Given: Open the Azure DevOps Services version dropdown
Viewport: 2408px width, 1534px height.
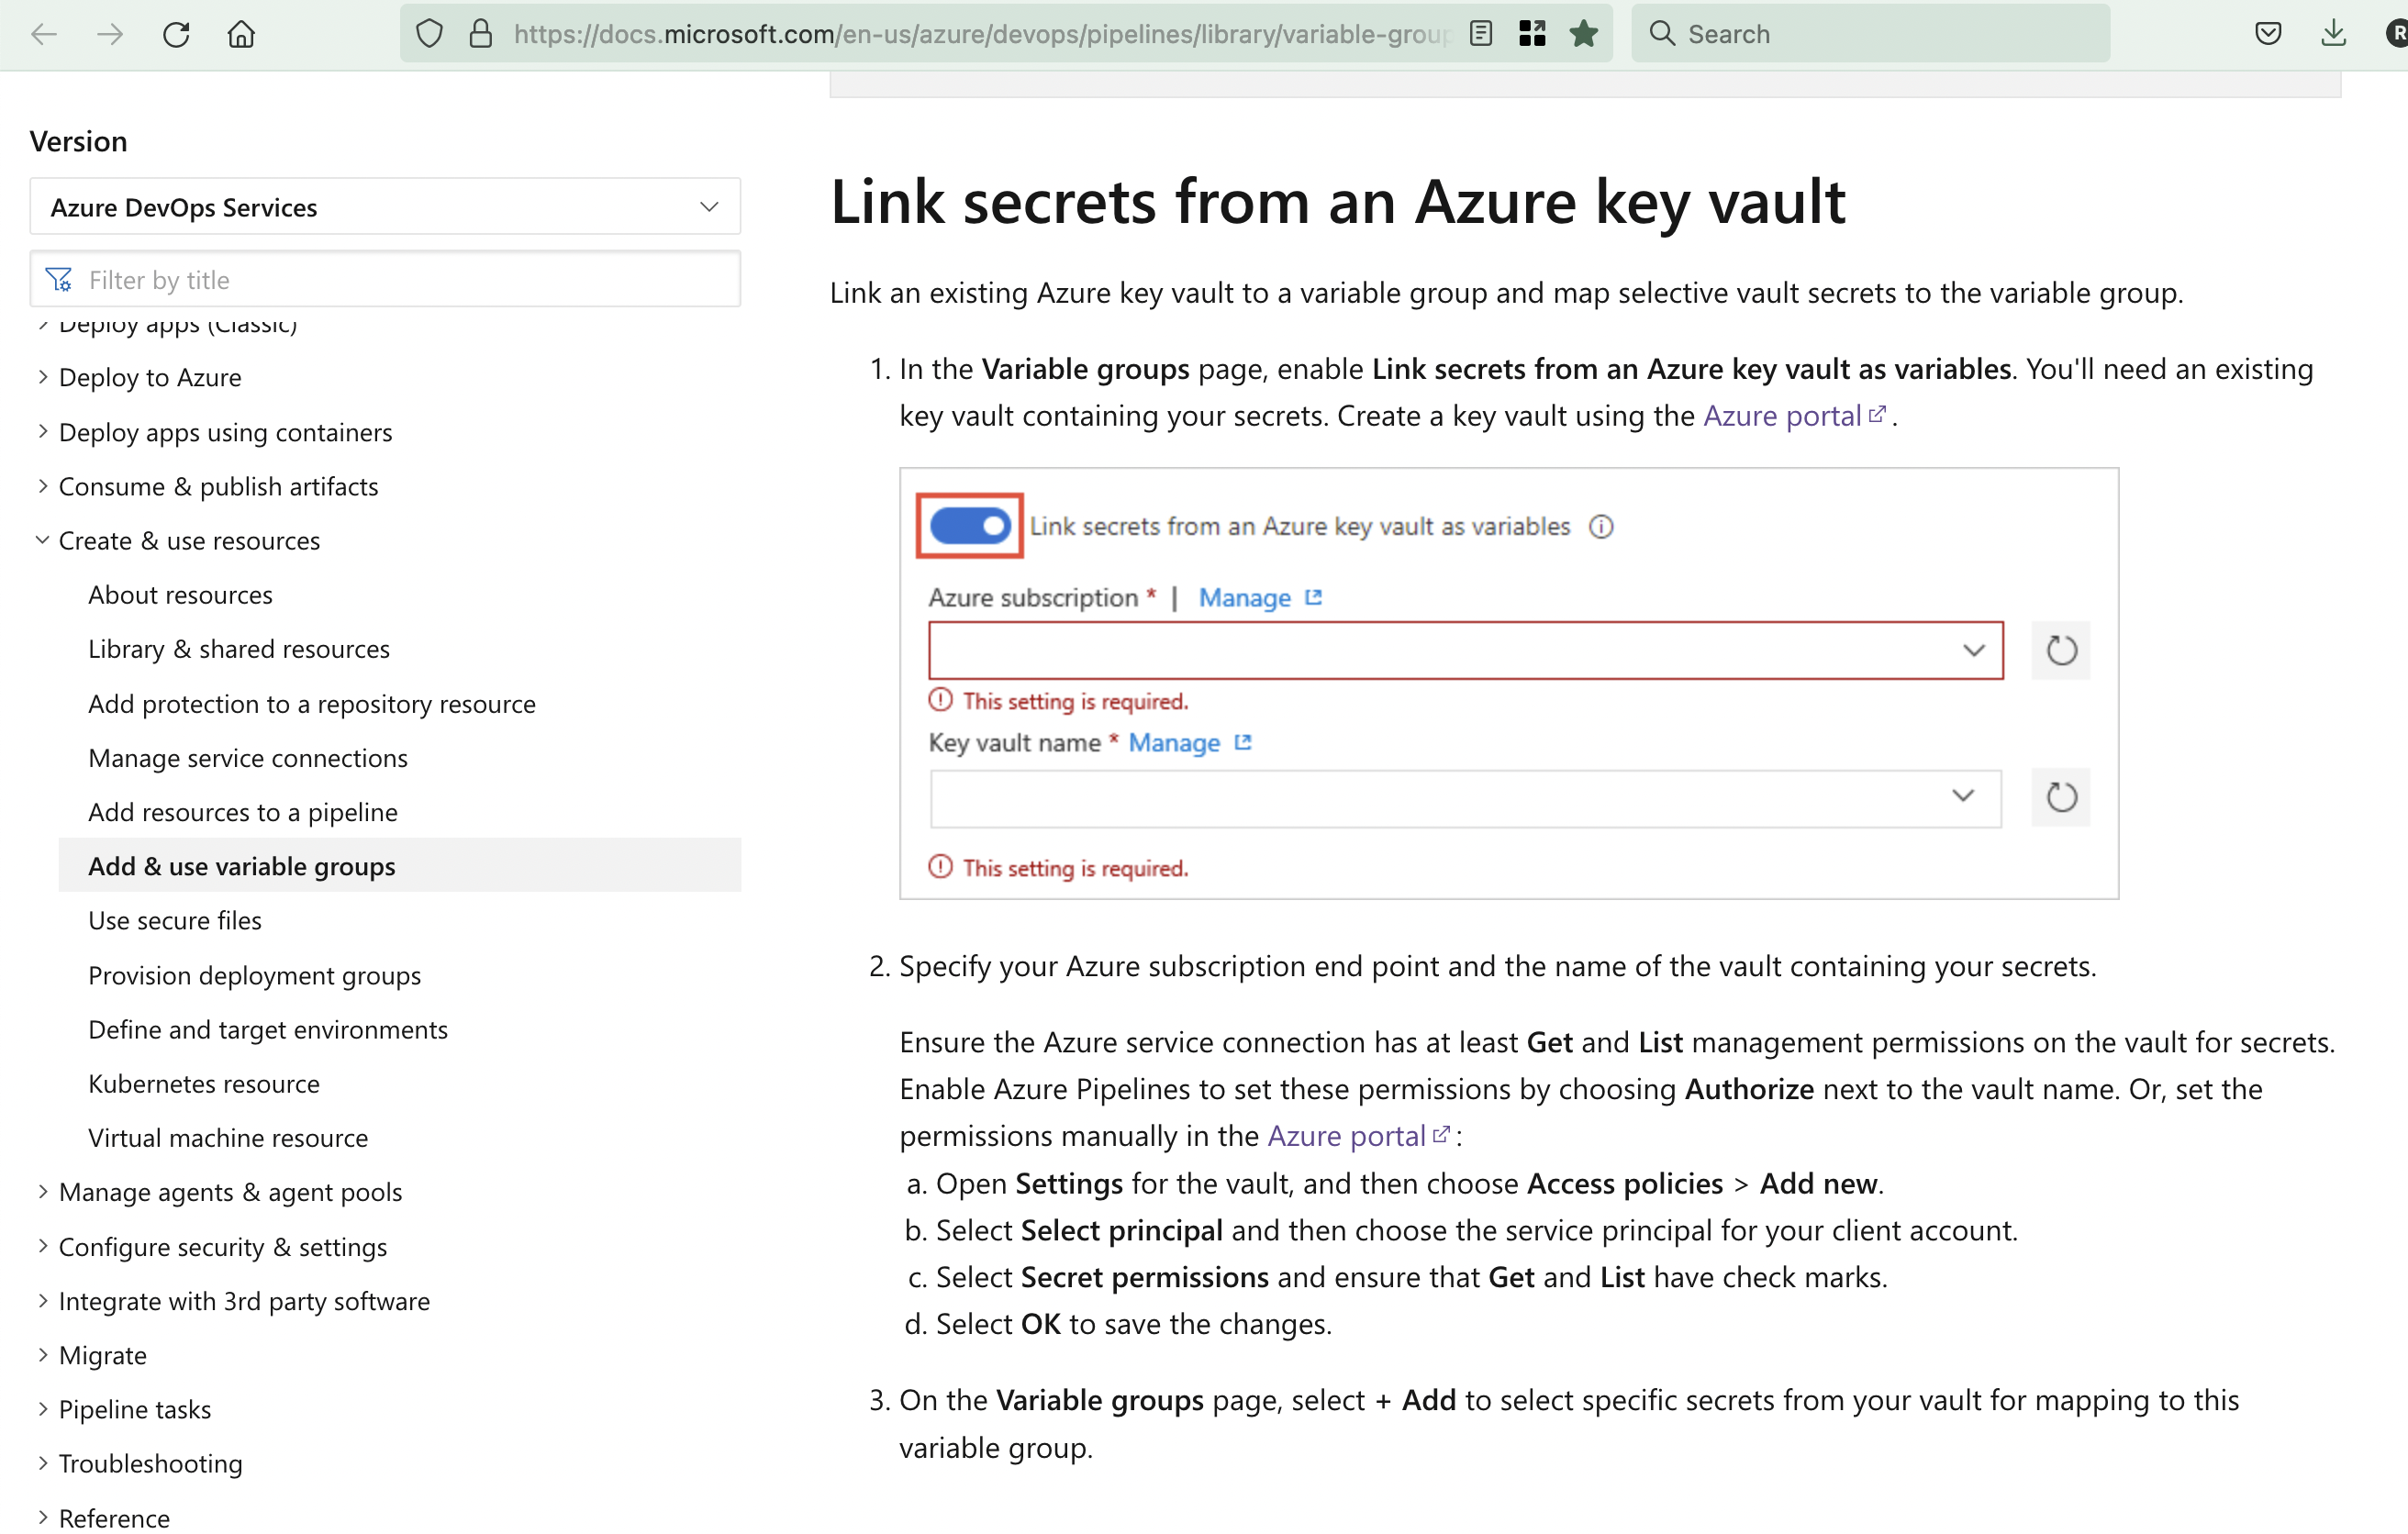Looking at the screenshot, I should [x=385, y=207].
